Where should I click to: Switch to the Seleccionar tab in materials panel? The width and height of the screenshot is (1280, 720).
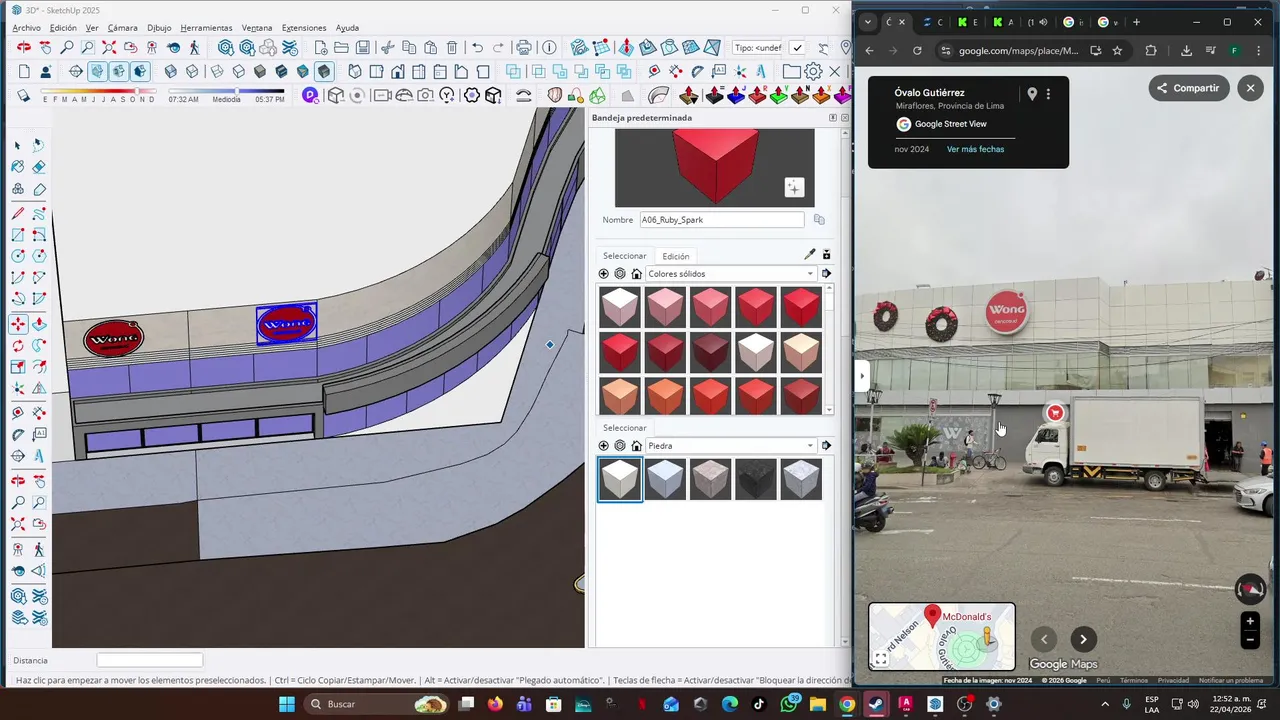point(624,256)
